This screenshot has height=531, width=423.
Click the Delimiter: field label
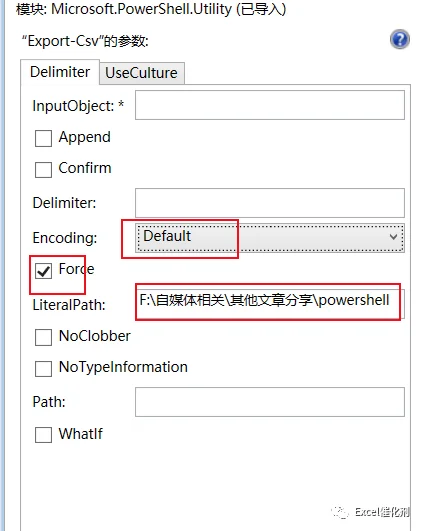click(64, 203)
